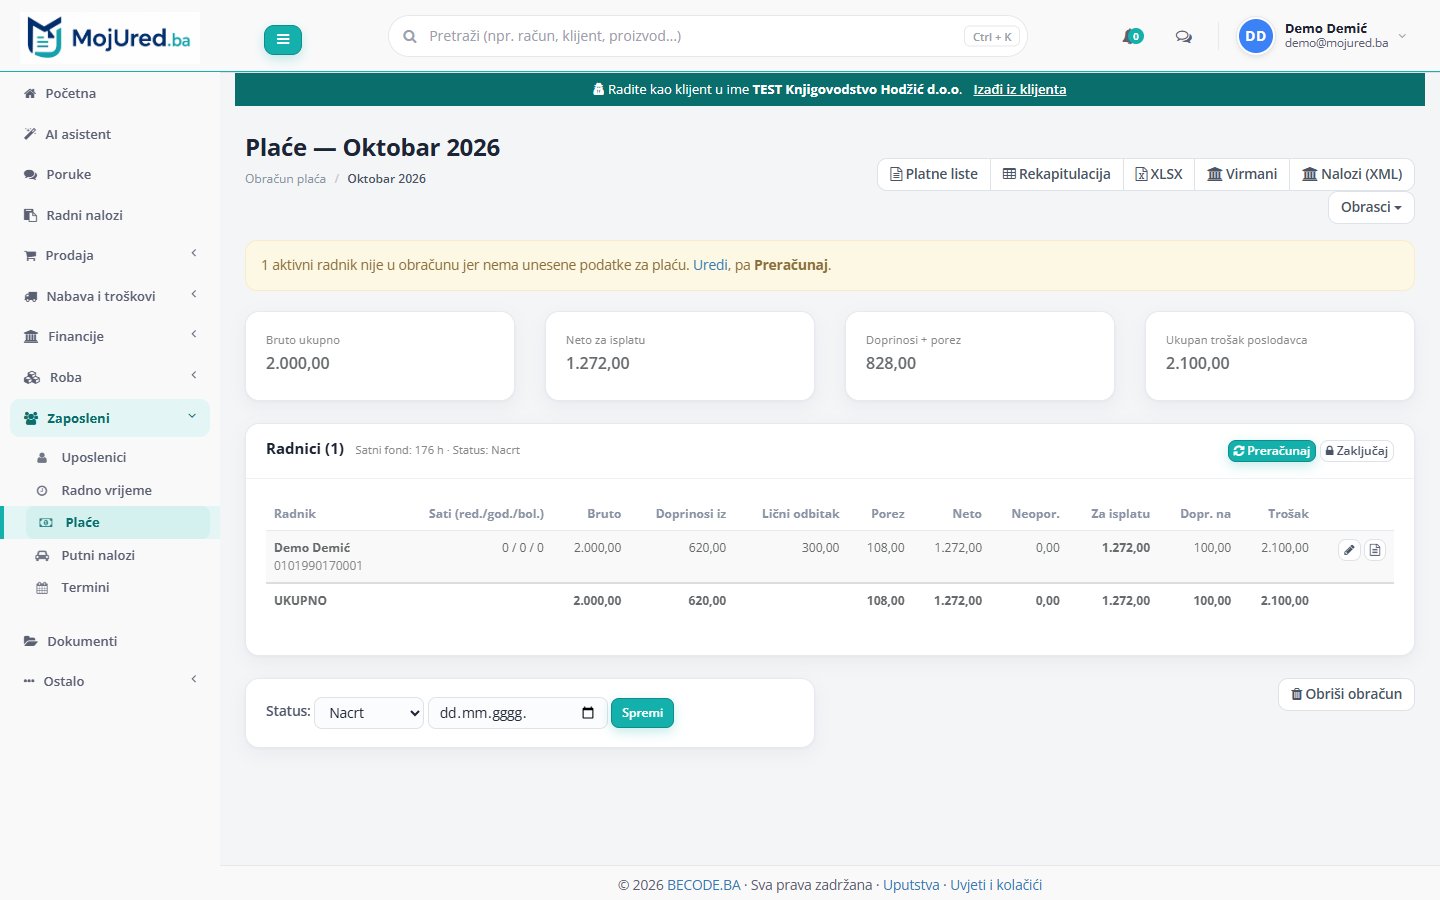Select Plaće in the sidebar submenu
This screenshot has height=900, width=1440.
point(117,522)
